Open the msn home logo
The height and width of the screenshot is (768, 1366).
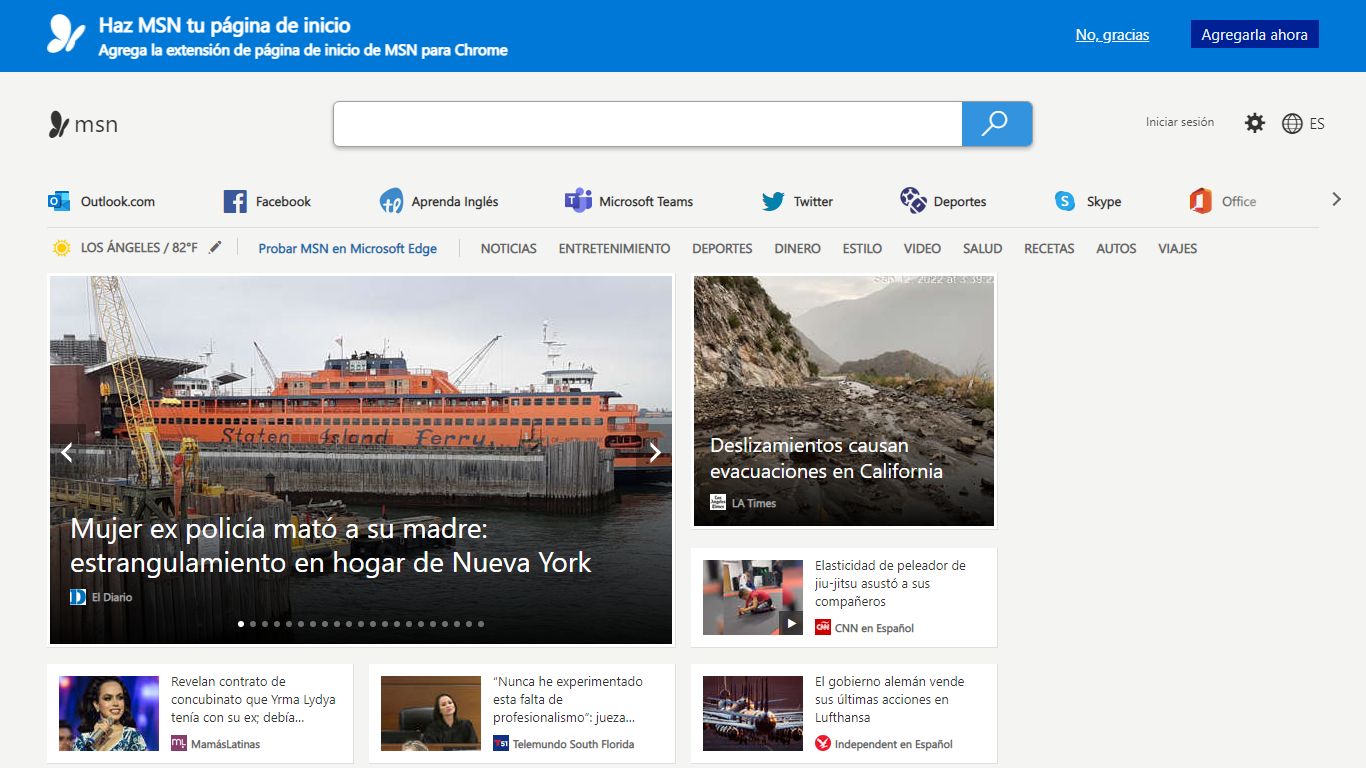[83, 124]
